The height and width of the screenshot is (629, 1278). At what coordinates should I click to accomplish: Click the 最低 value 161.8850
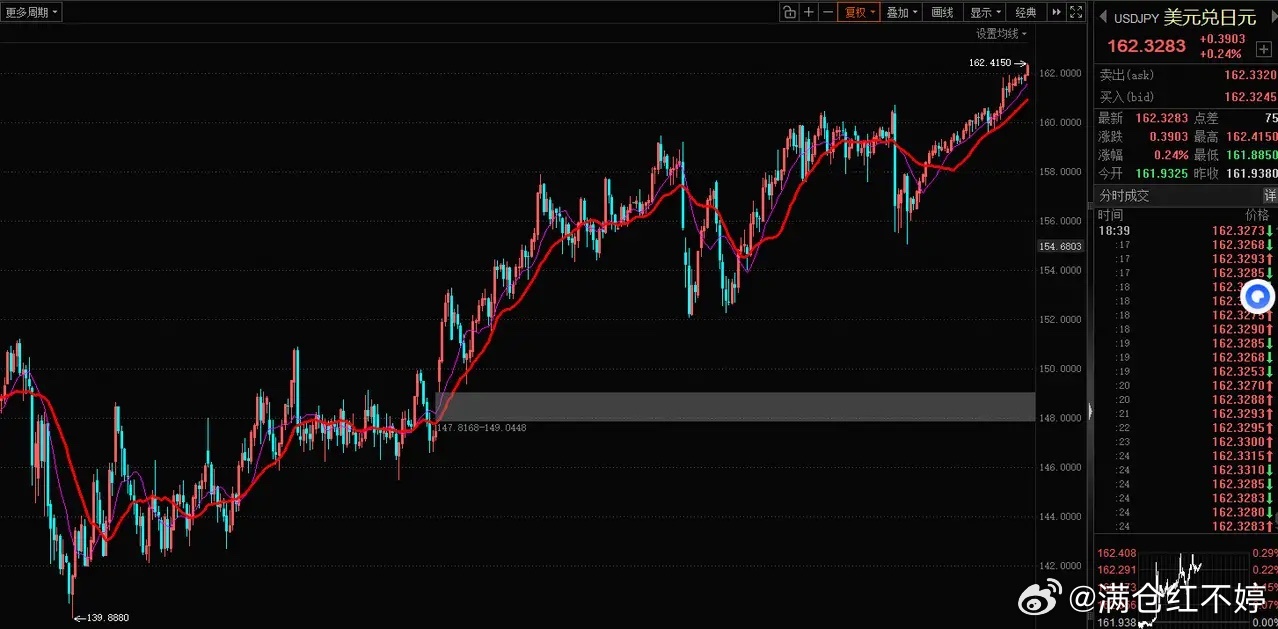click(x=1251, y=155)
